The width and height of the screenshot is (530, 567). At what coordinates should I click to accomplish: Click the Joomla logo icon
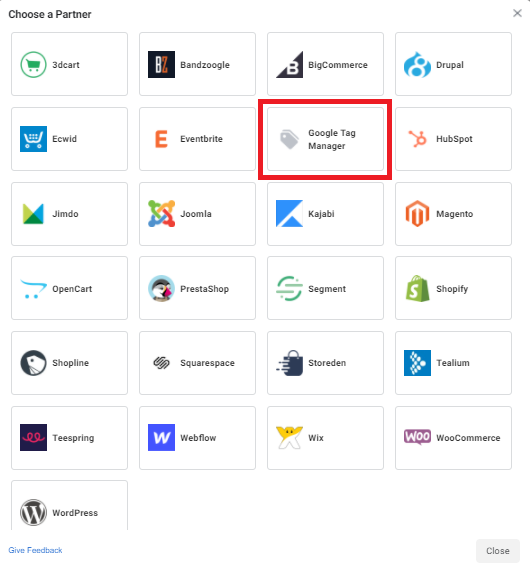[161, 214]
